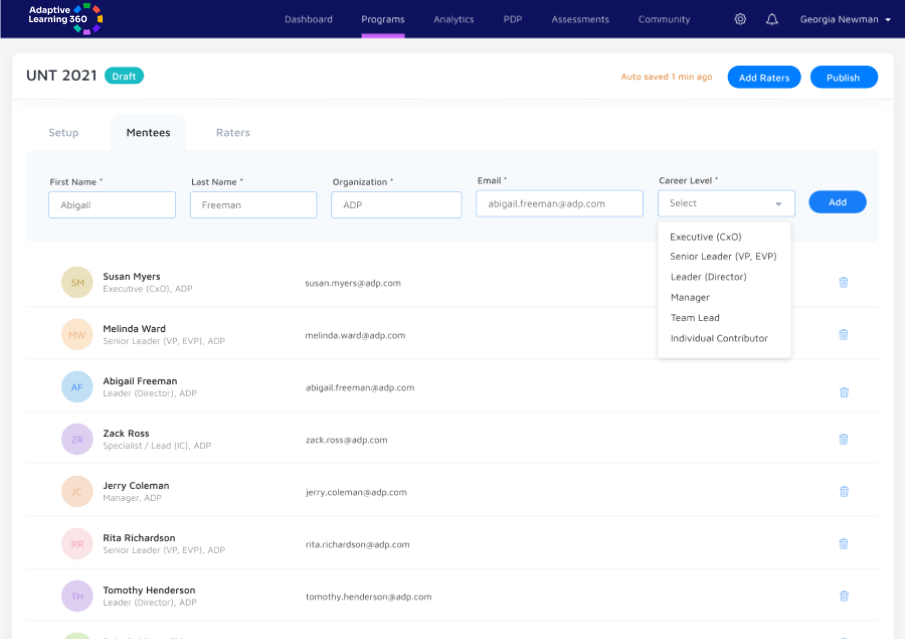Click 'Specialist / Lead (IC), ADP' subtitle

click(157, 446)
